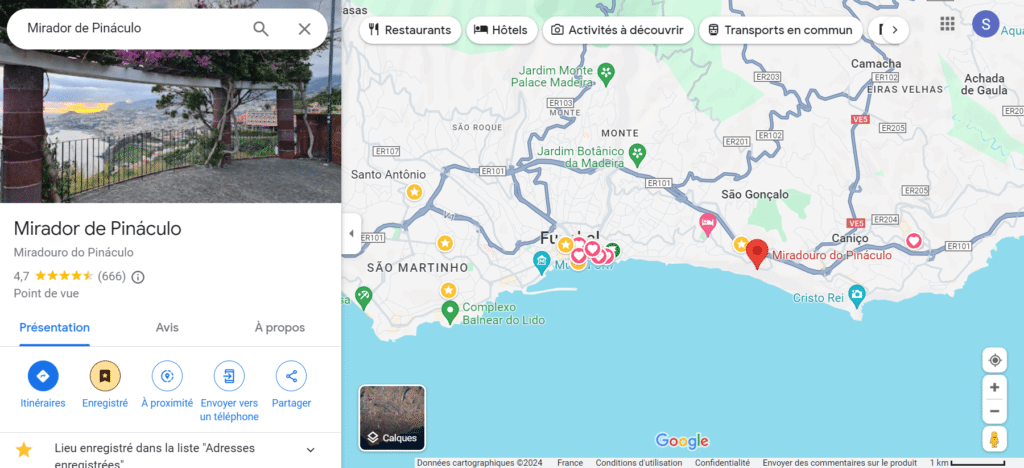Open Conditions d'utilisation link
Viewport: 1024px width, 468px height.
(x=639, y=463)
